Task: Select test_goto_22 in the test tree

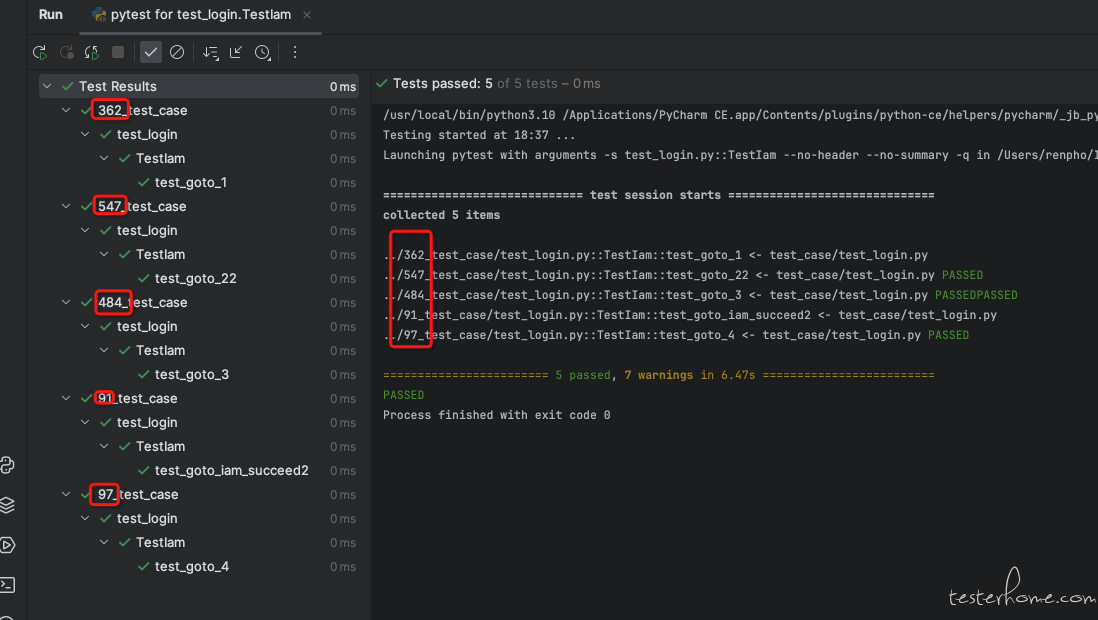Action: 195,278
